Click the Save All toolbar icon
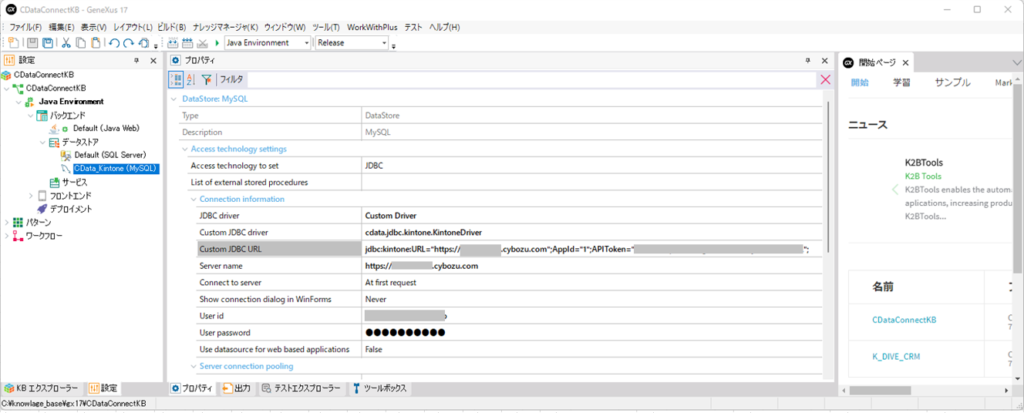Viewport: 1024px width, 413px height. coord(48,42)
